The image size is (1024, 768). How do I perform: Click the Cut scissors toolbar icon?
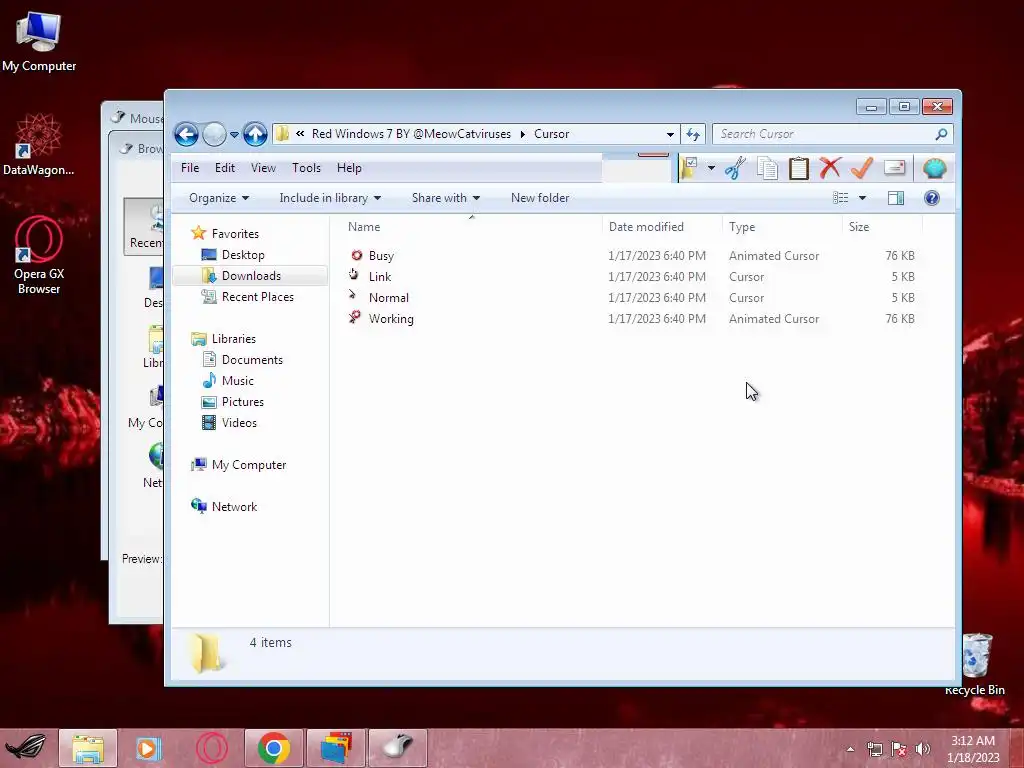tap(735, 168)
